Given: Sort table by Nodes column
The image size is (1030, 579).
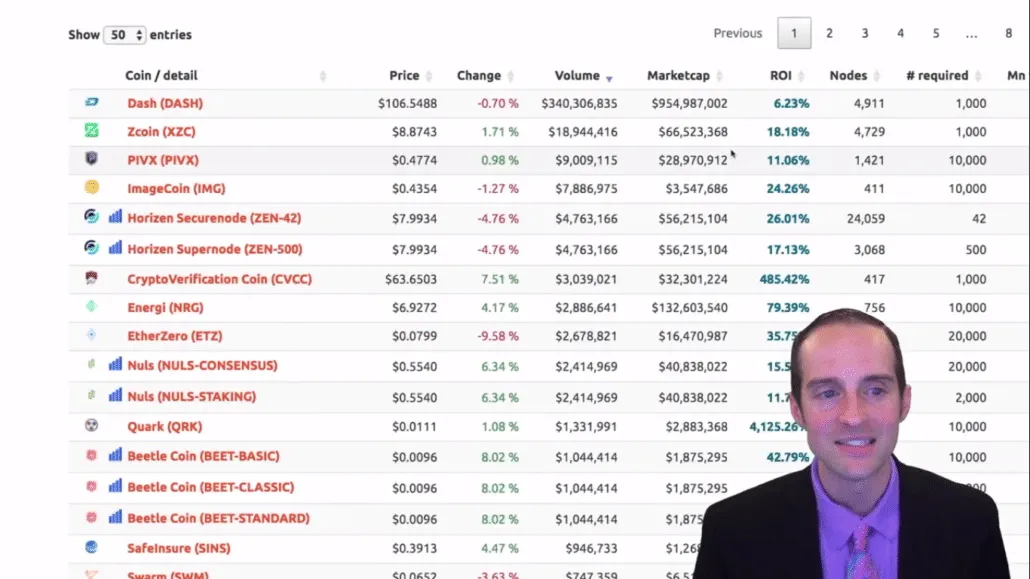Looking at the screenshot, I should (x=848, y=76).
